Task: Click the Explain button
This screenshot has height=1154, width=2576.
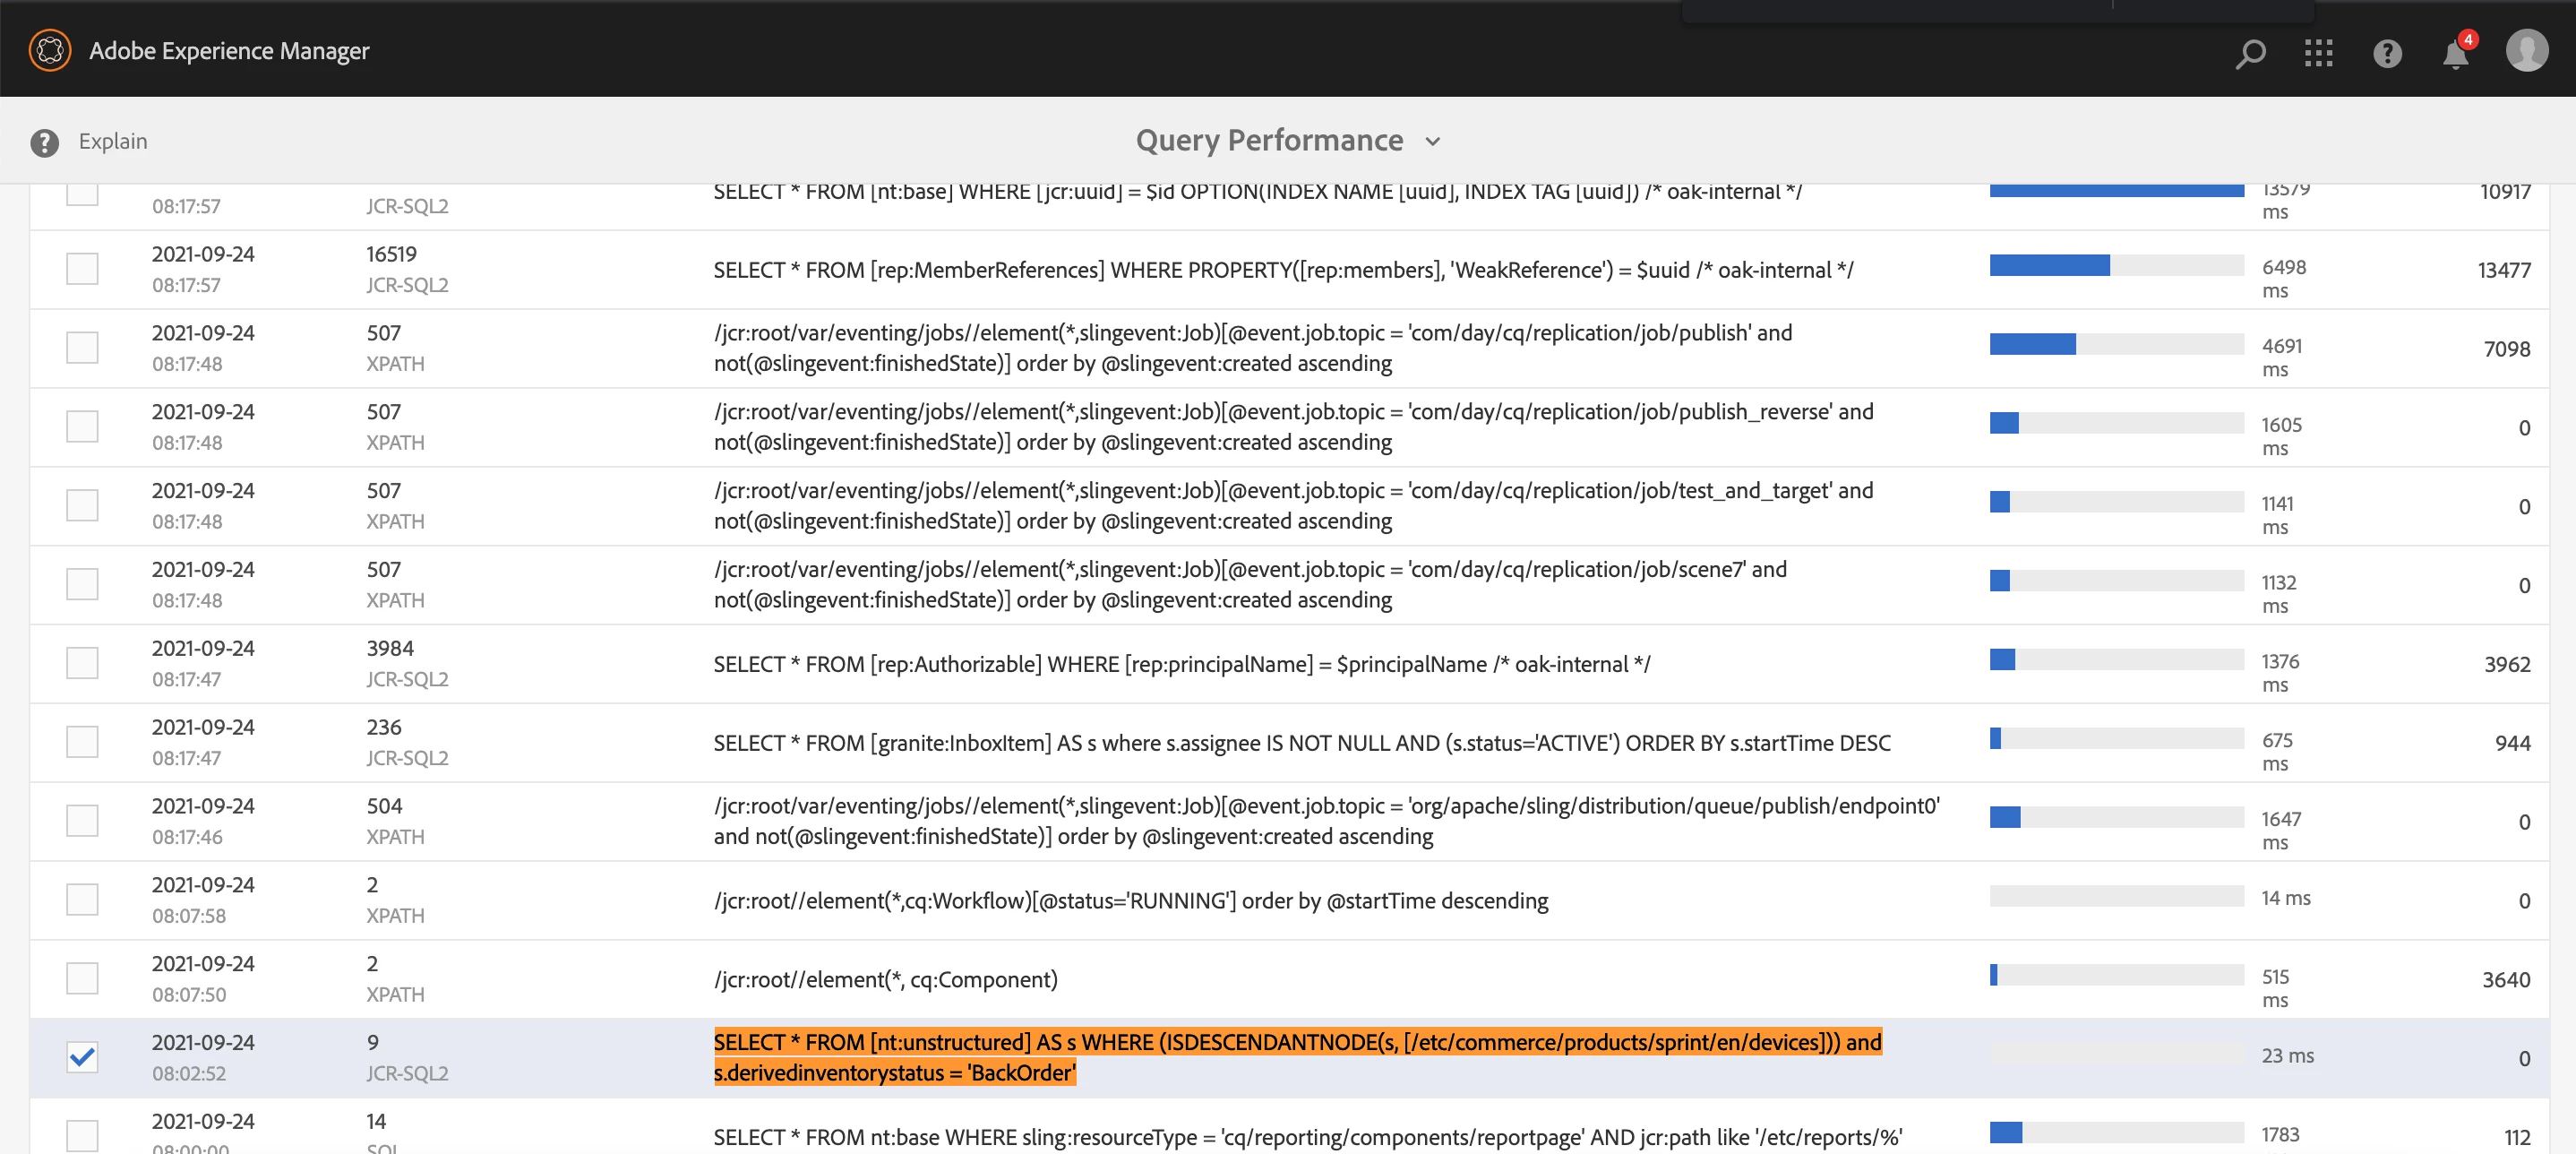Action: tap(113, 141)
